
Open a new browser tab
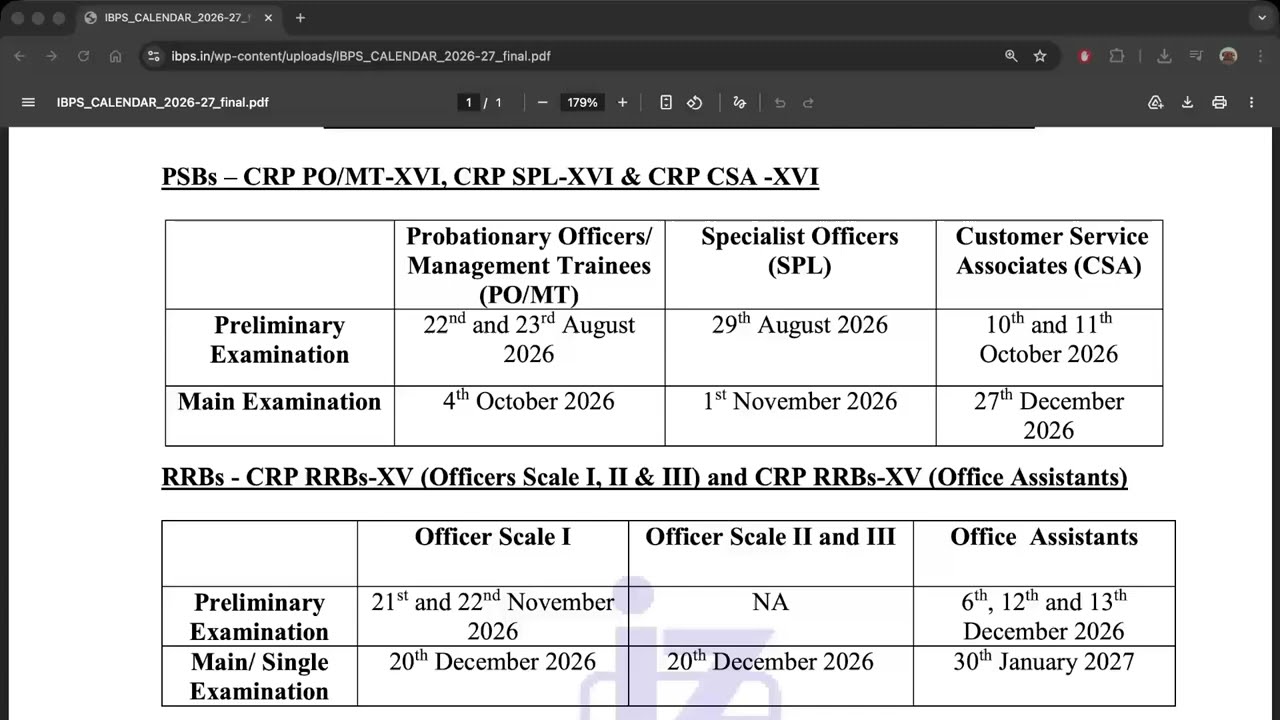300,18
